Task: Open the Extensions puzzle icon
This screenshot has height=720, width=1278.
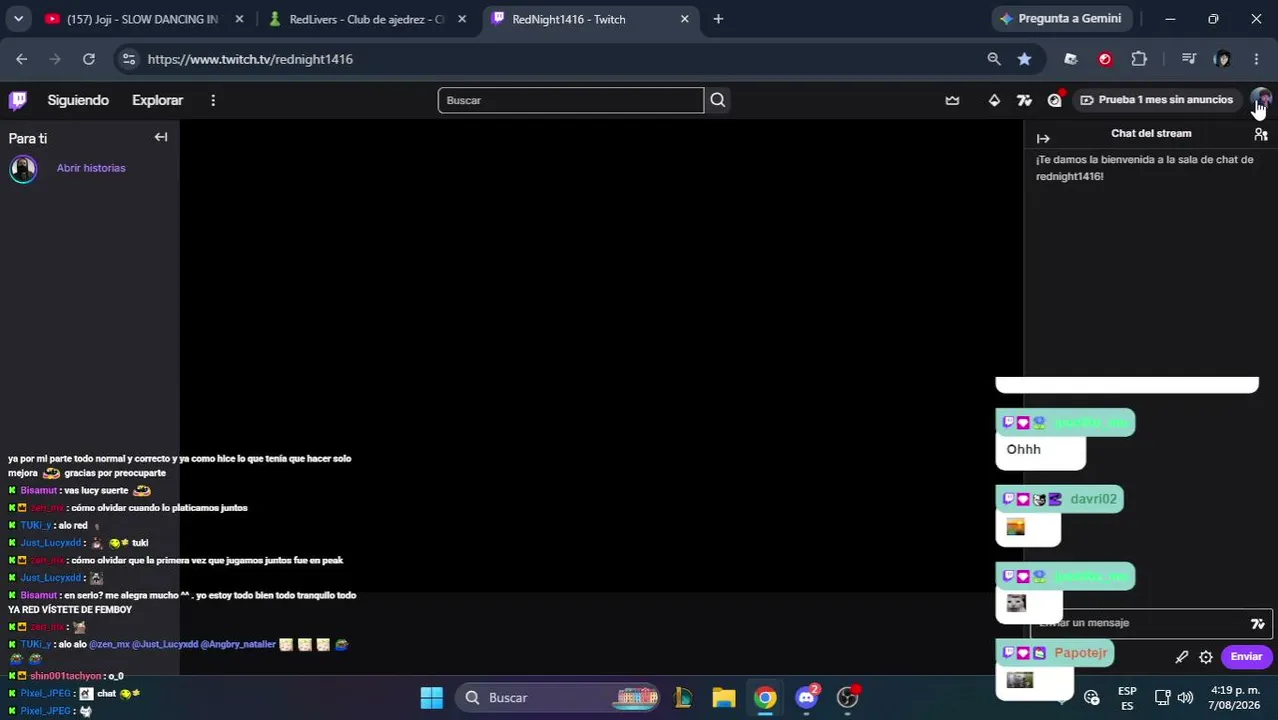Action: 1139,59
